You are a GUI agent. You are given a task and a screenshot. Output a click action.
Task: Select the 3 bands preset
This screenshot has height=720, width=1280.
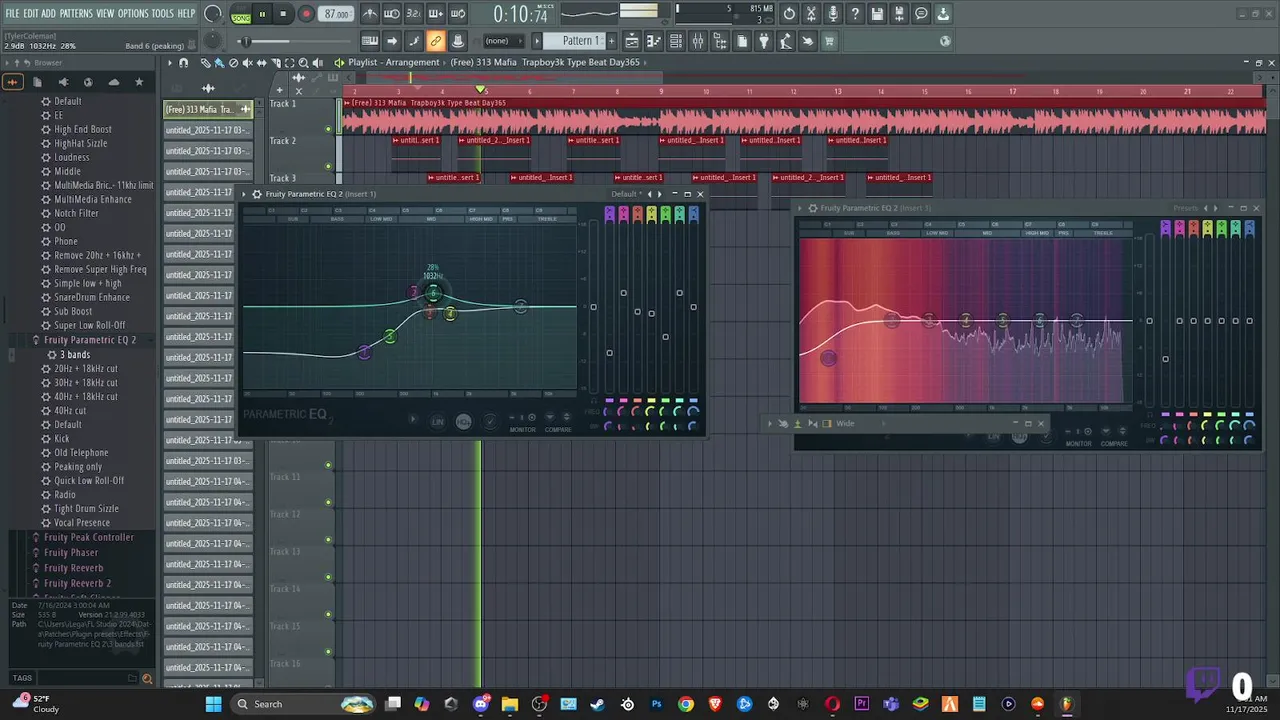(x=75, y=355)
